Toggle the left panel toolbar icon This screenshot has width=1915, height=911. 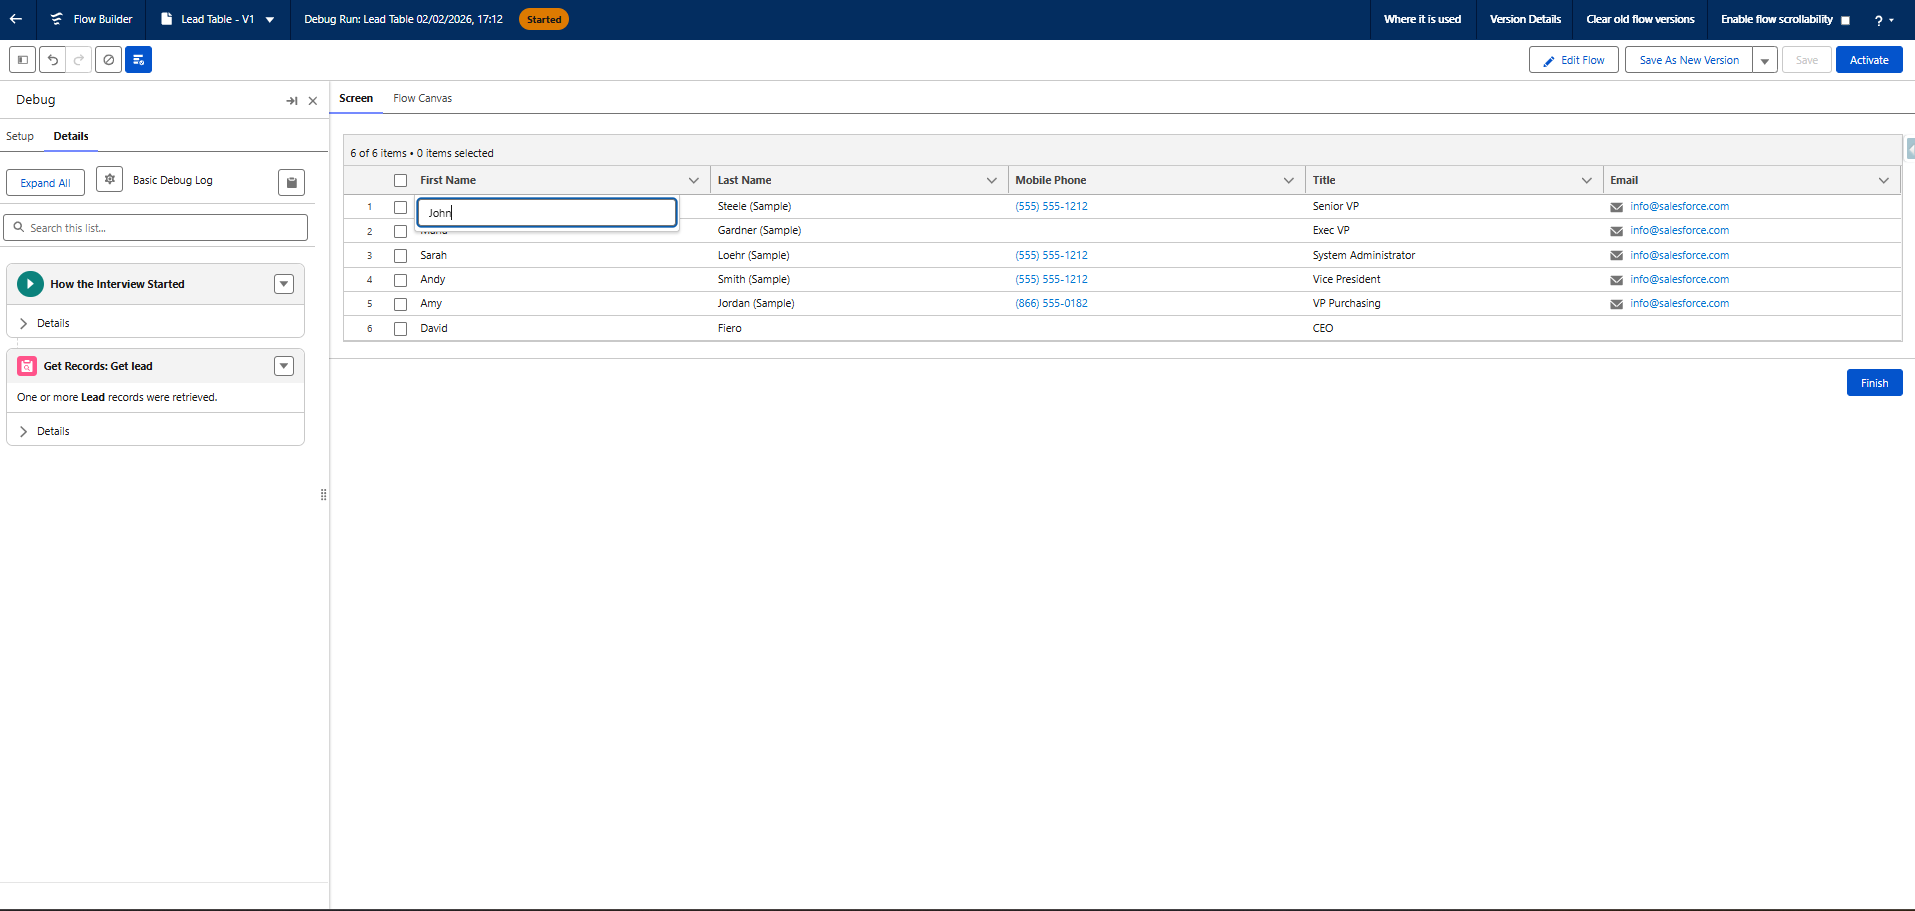click(23, 60)
